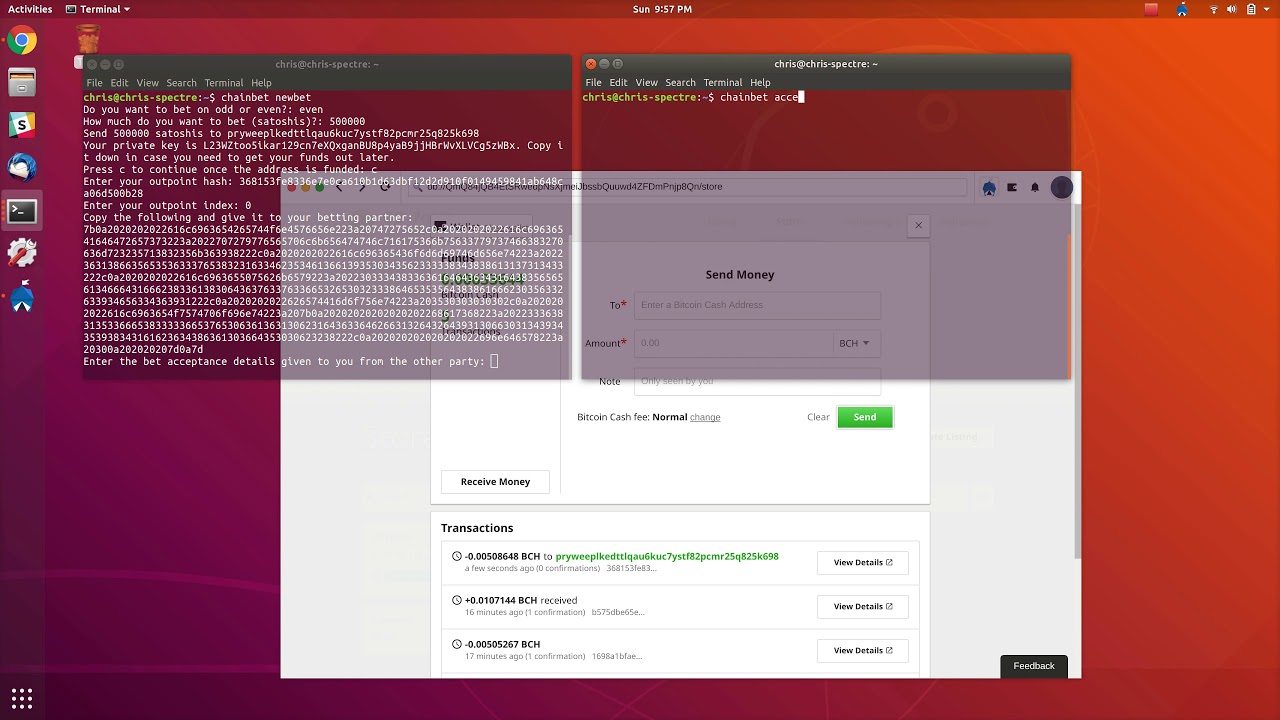
Task: Click the wallet icon in OpenBazaar header
Action: pyautogui.click(x=1012, y=187)
